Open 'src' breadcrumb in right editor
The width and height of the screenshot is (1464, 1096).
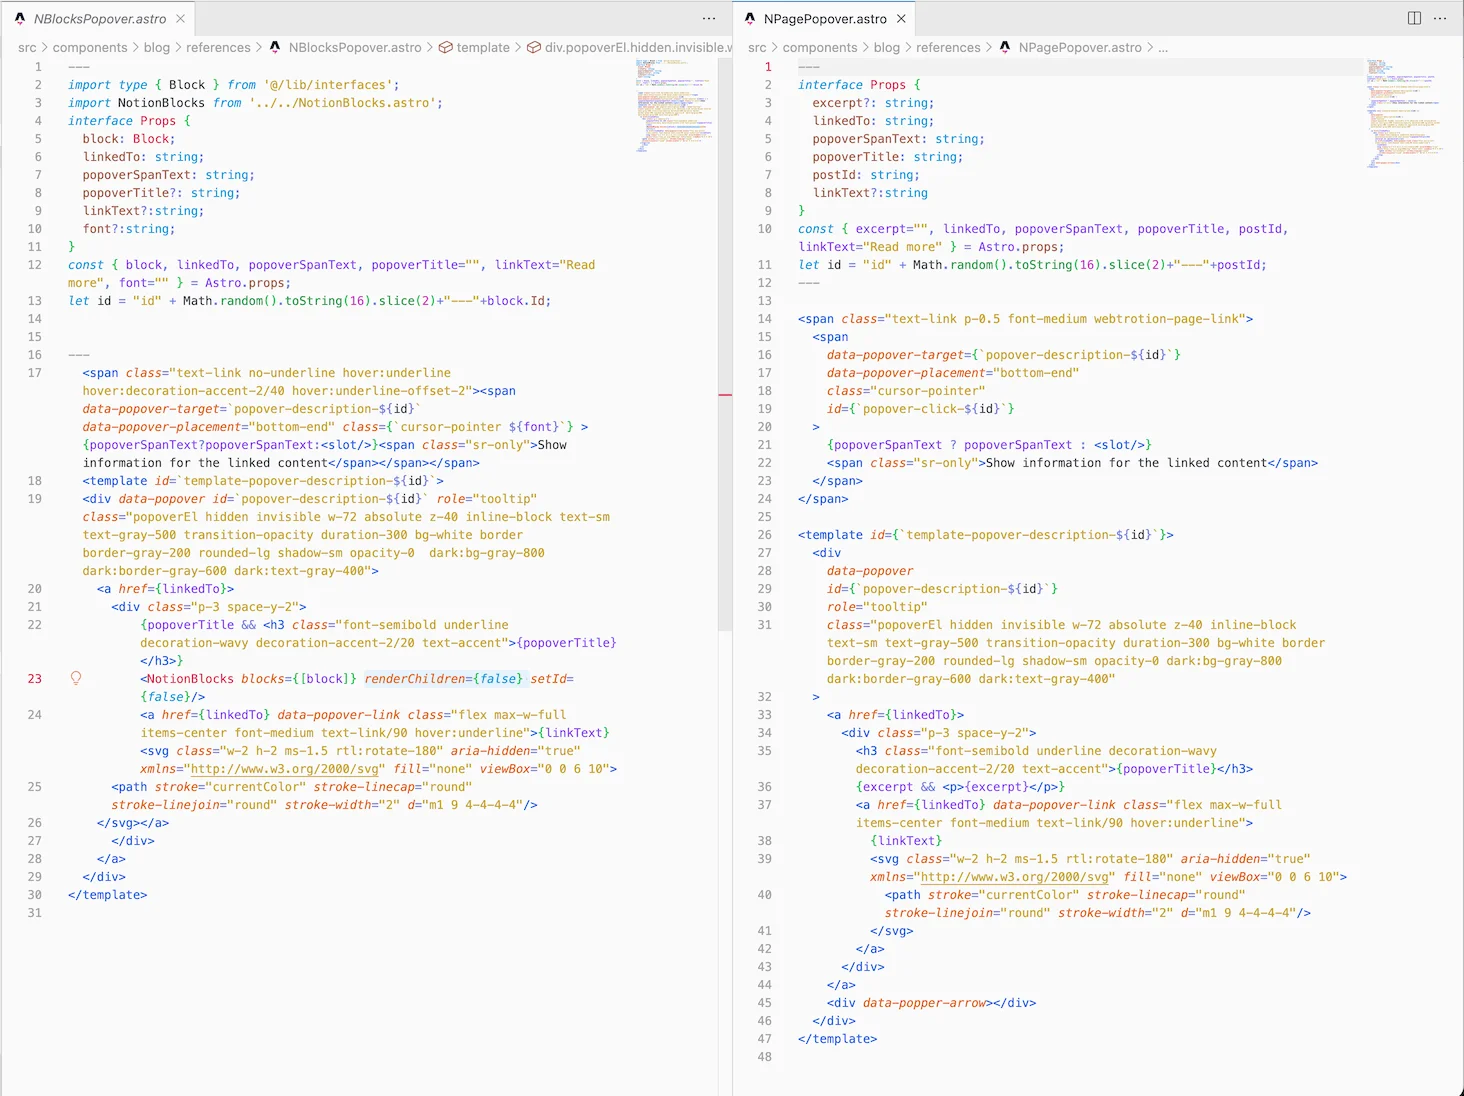[x=757, y=47]
